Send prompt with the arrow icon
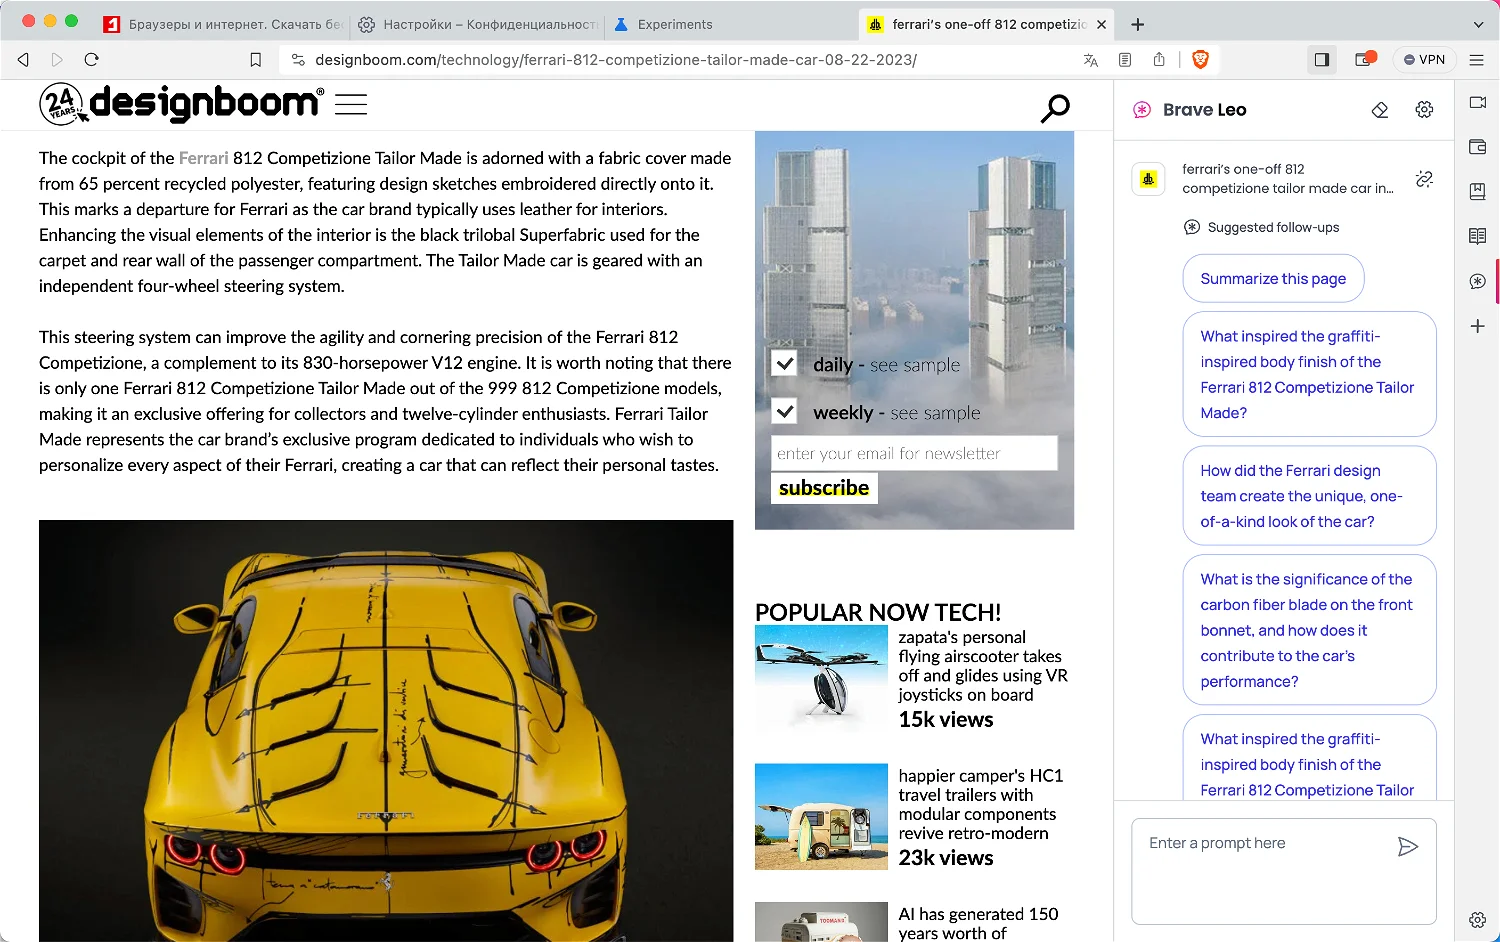Viewport: 1500px width, 942px height. pyautogui.click(x=1407, y=847)
